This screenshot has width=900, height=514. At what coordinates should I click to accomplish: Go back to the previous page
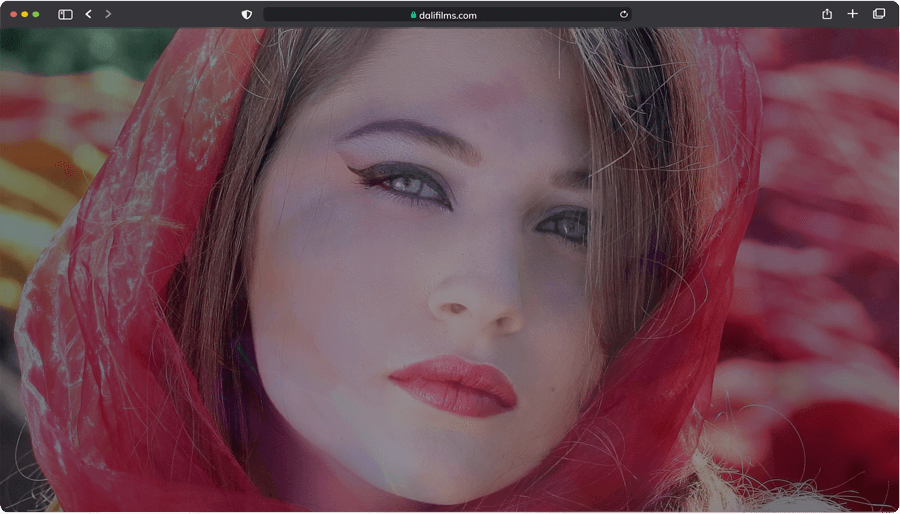[x=88, y=14]
